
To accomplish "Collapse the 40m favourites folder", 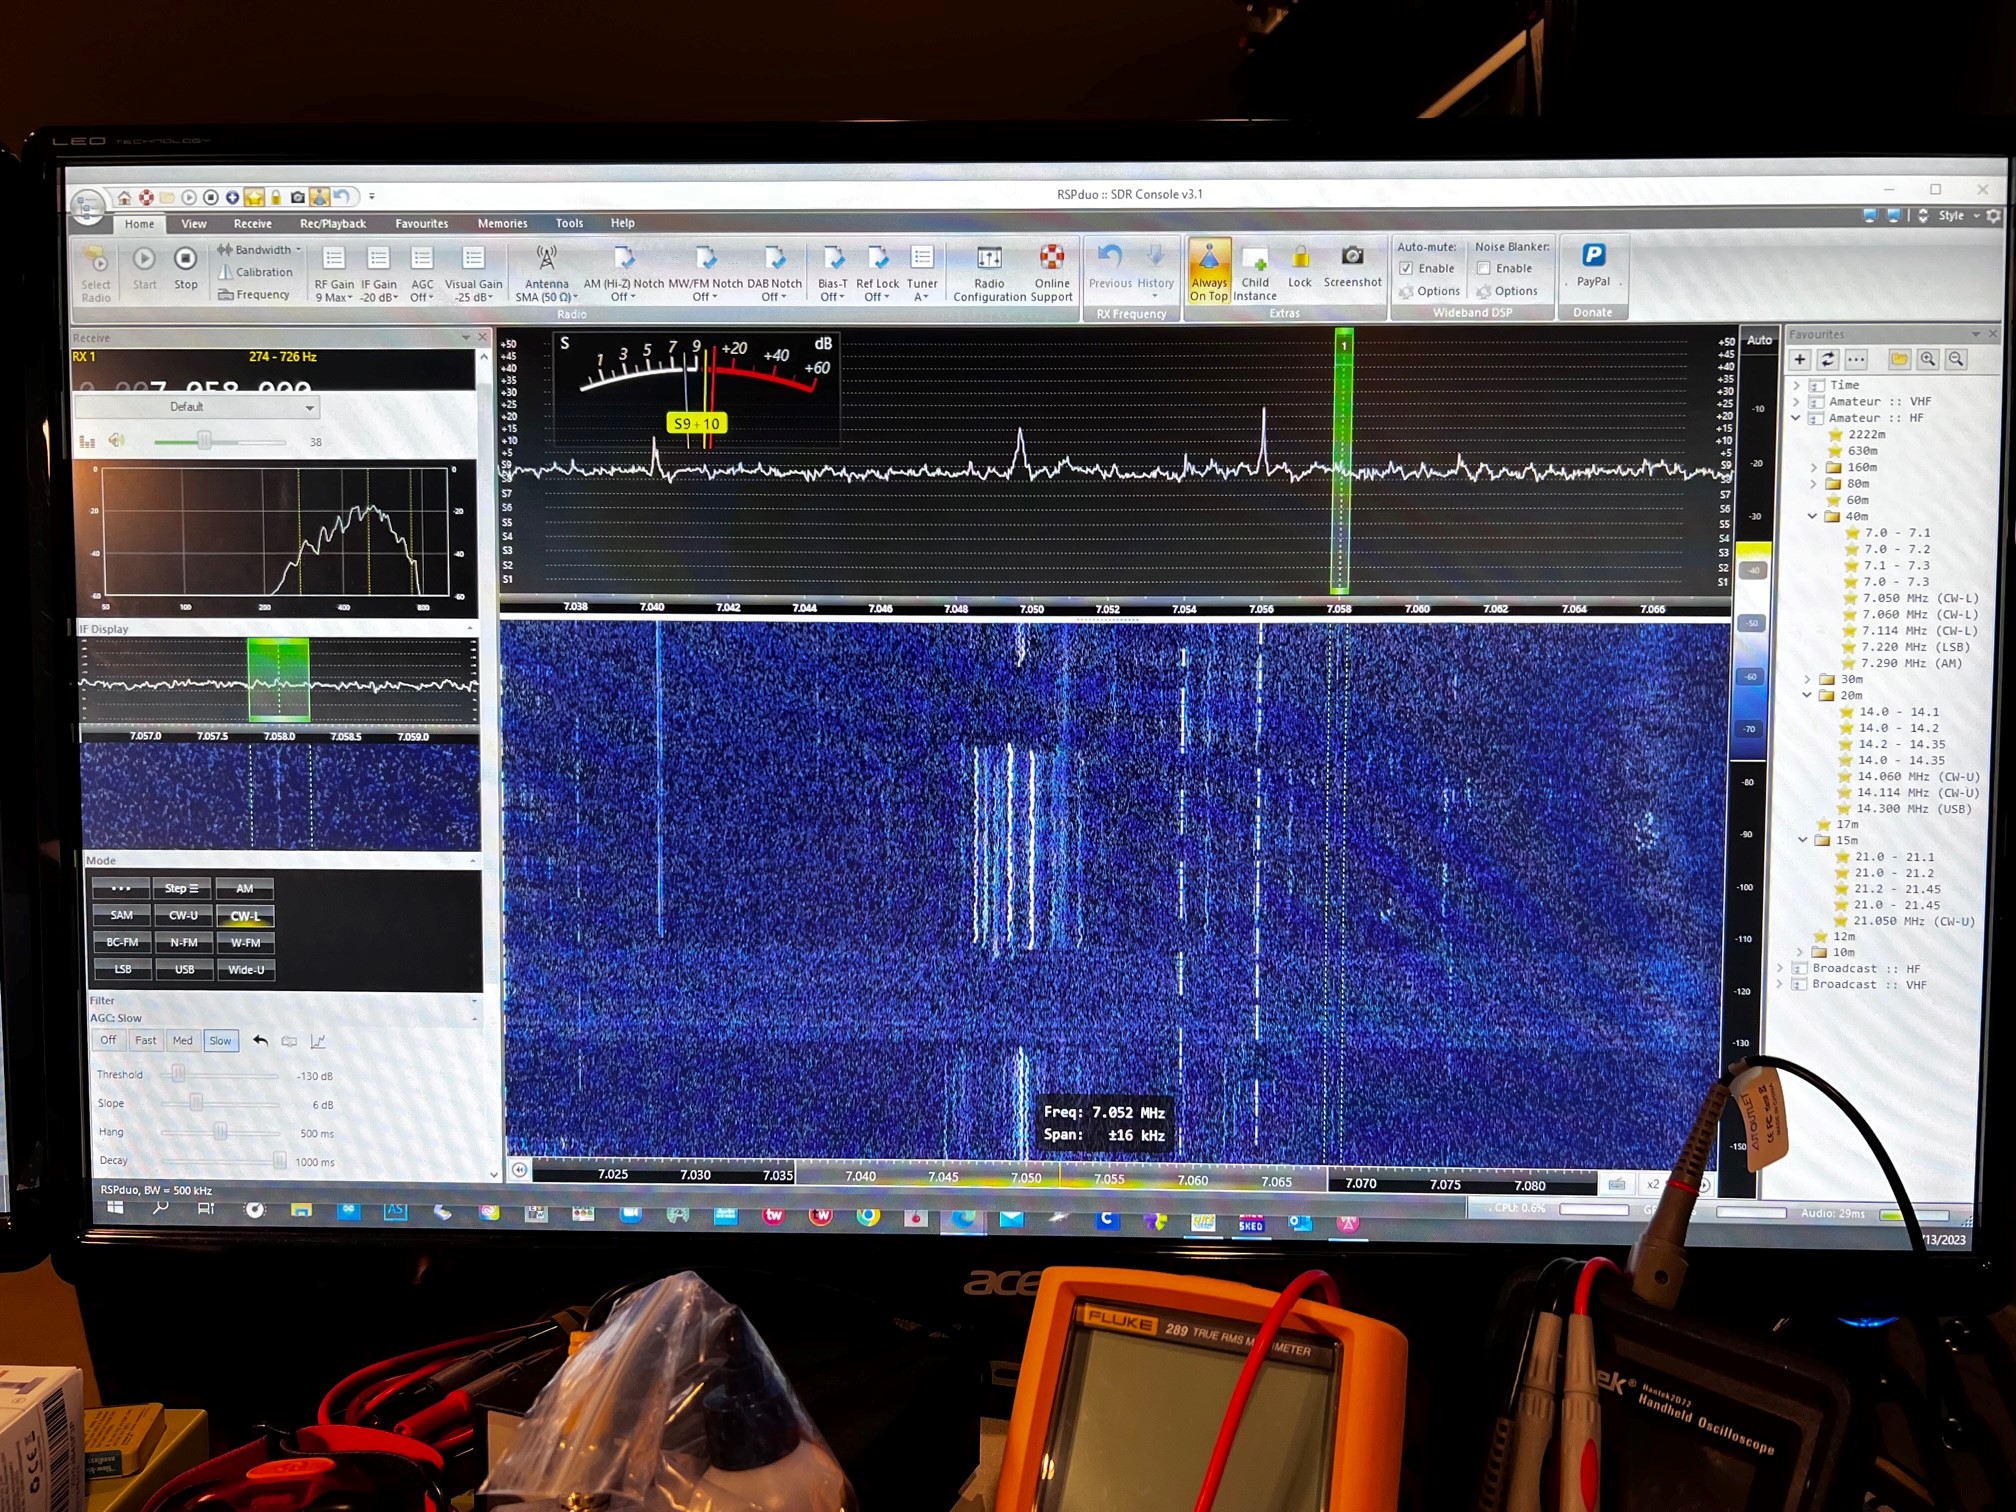I will (1812, 516).
